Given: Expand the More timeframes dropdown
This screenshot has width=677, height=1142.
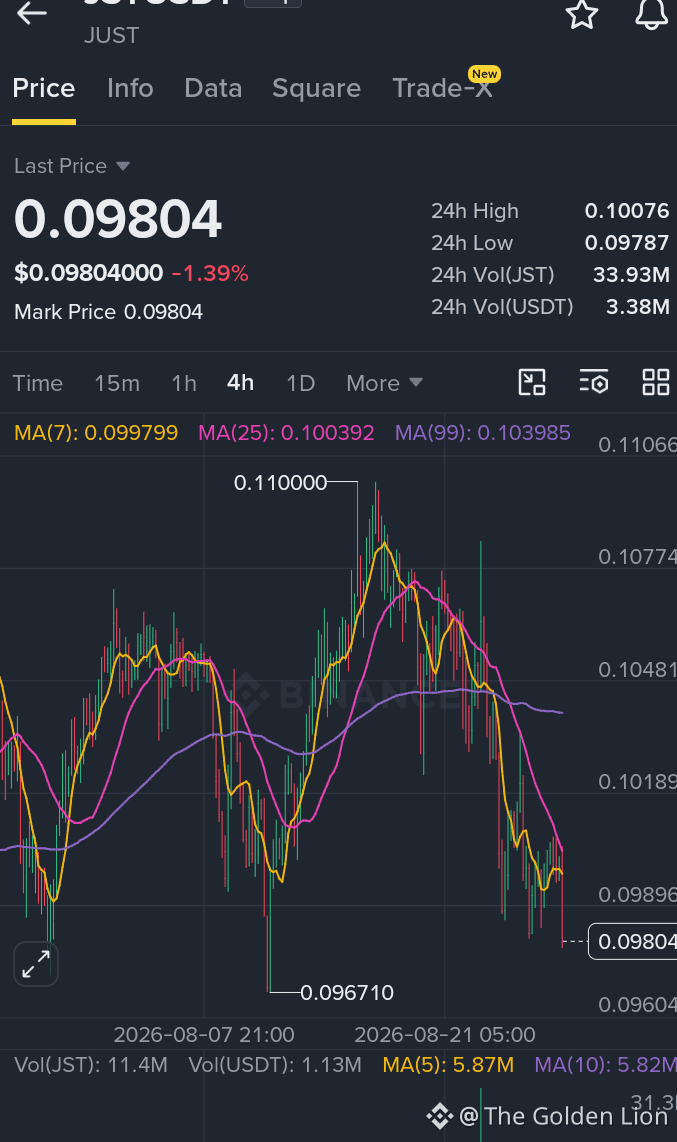Looking at the screenshot, I should [384, 383].
